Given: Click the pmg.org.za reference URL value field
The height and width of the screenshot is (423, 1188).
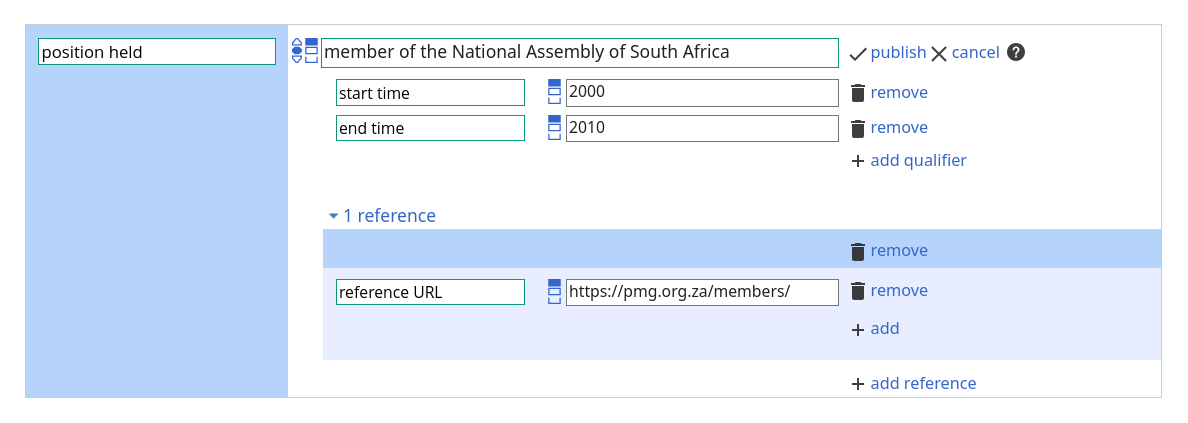Looking at the screenshot, I should pyautogui.click(x=701, y=291).
